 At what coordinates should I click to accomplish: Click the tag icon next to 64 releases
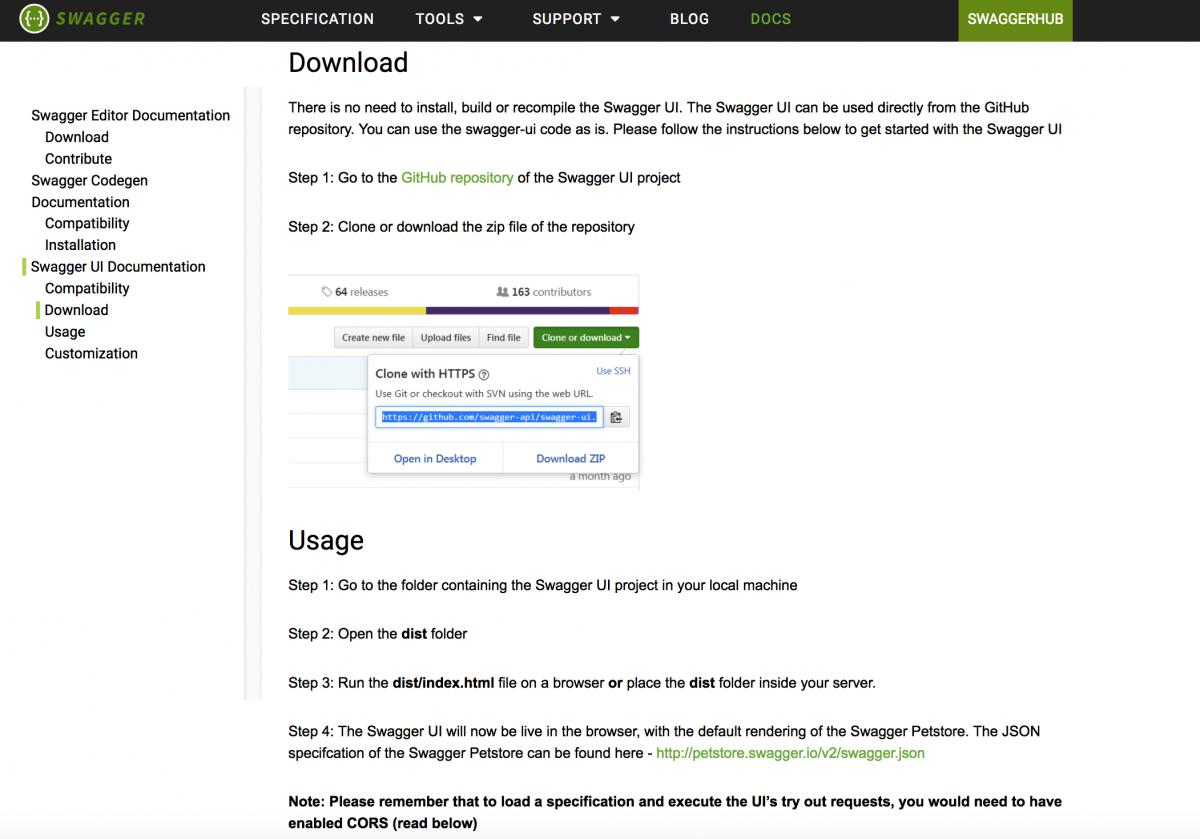[x=326, y=292]
